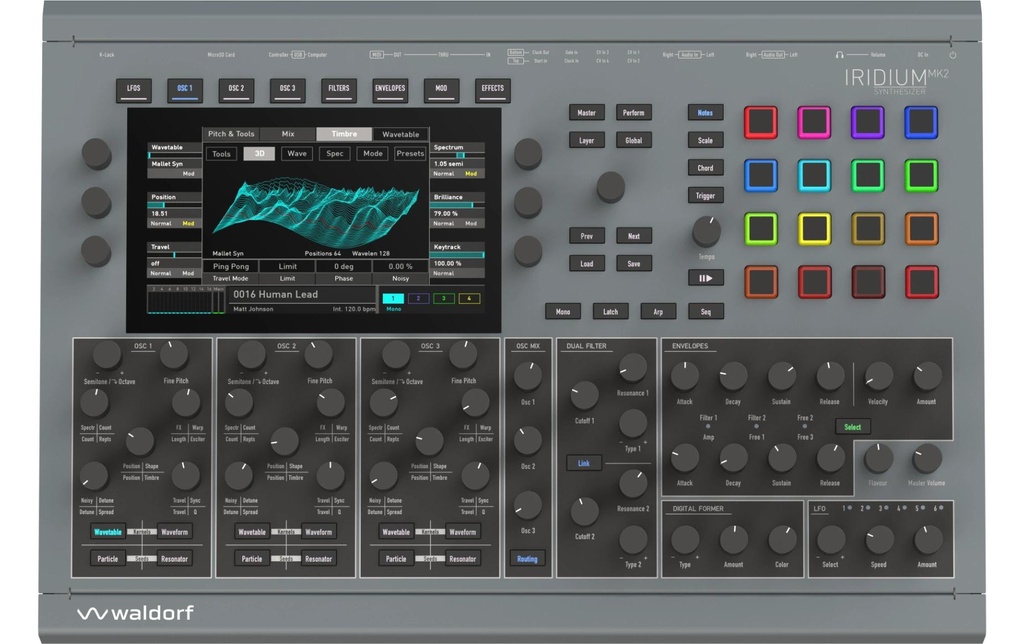1024x644 pixels.
Task: Tap the power symbol at top right
Action: [x=953, y=56]
